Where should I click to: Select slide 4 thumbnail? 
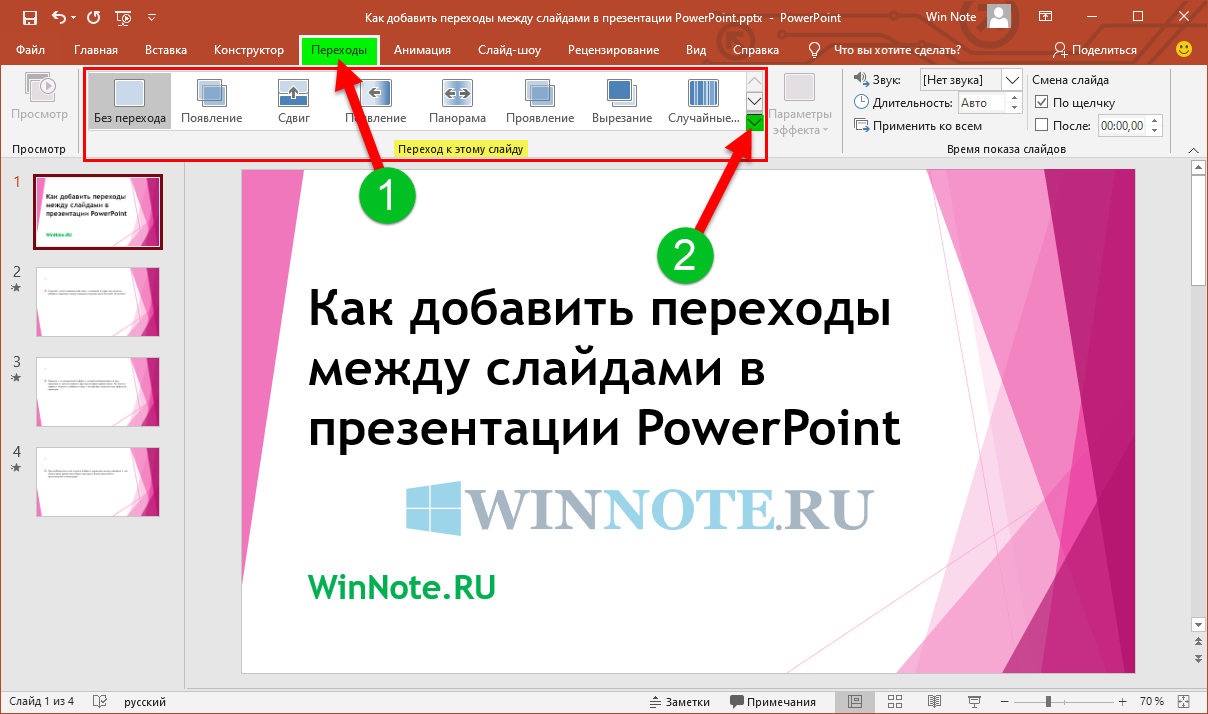98,482
